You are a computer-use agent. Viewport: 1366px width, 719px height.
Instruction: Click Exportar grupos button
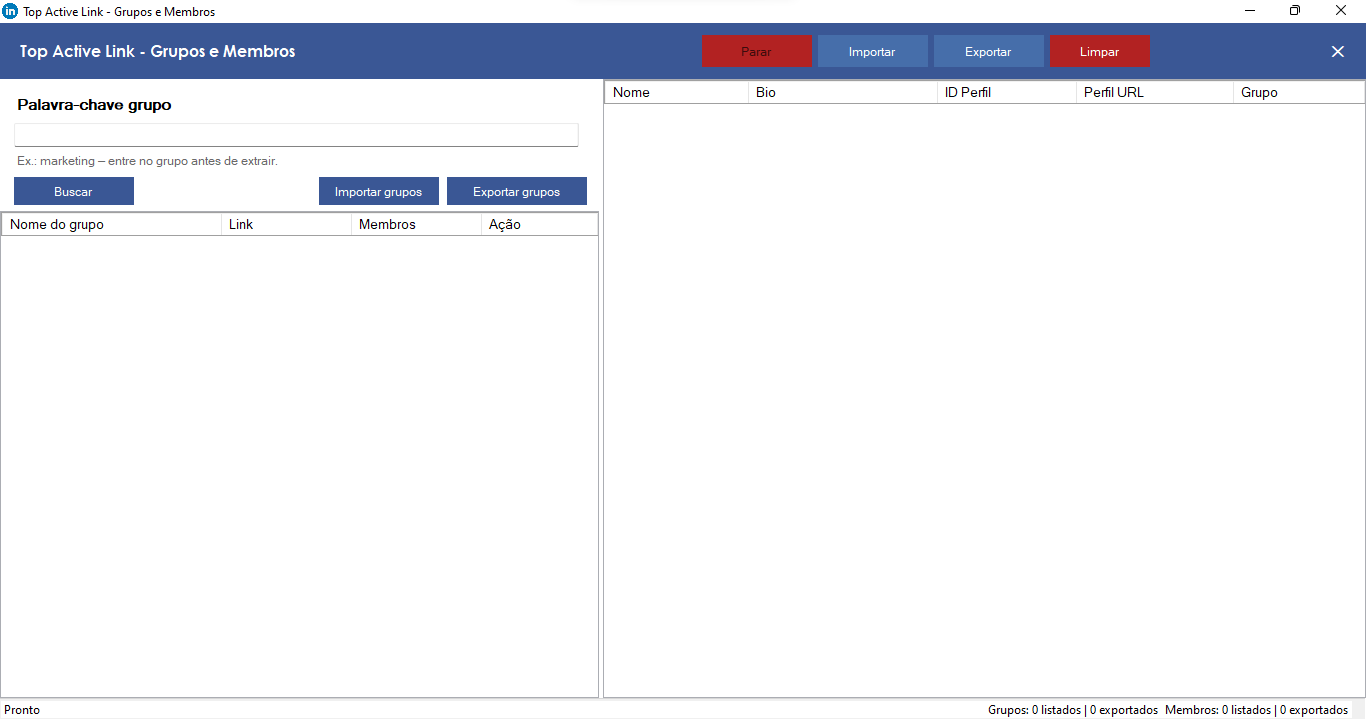[516, 191]
